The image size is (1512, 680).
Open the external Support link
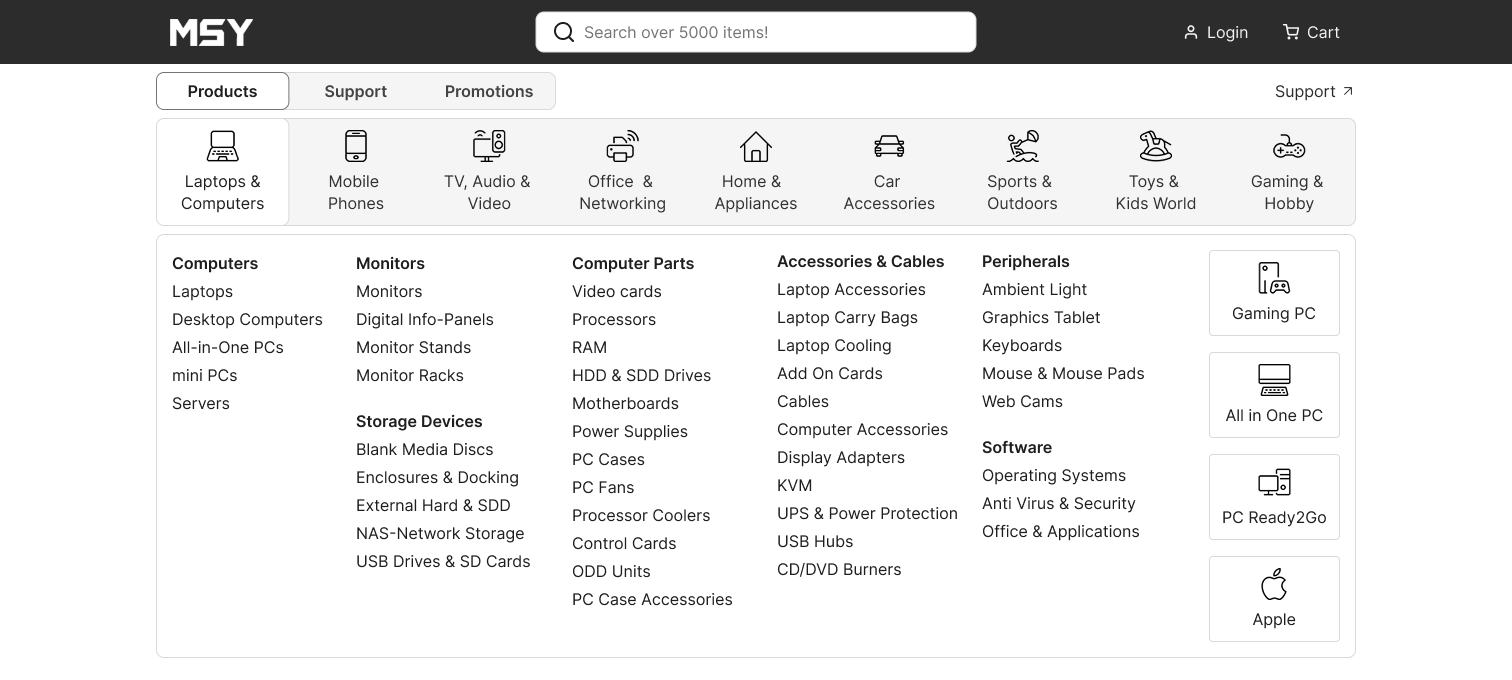pos(1313,91)
